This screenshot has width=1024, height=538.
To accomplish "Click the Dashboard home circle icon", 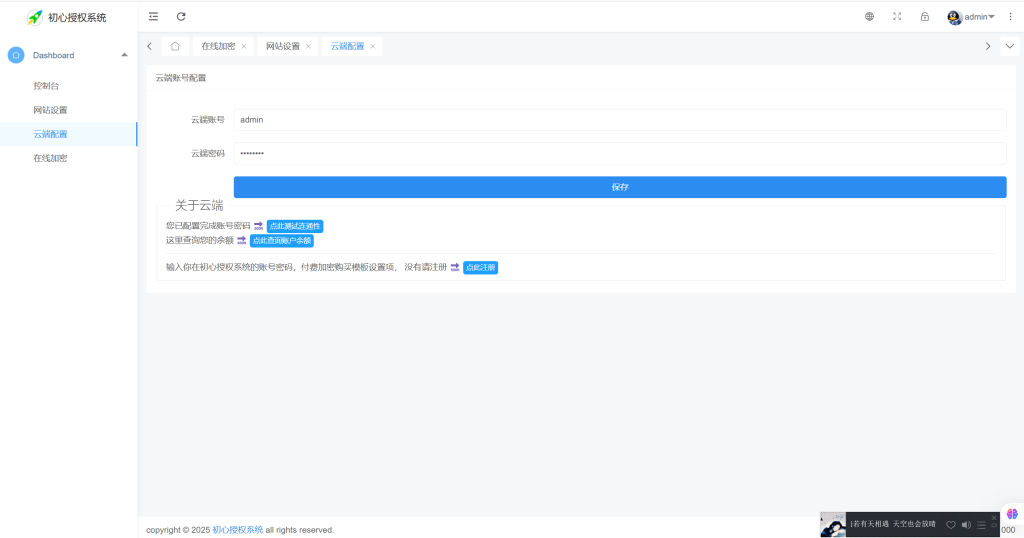I will (16, 55).
